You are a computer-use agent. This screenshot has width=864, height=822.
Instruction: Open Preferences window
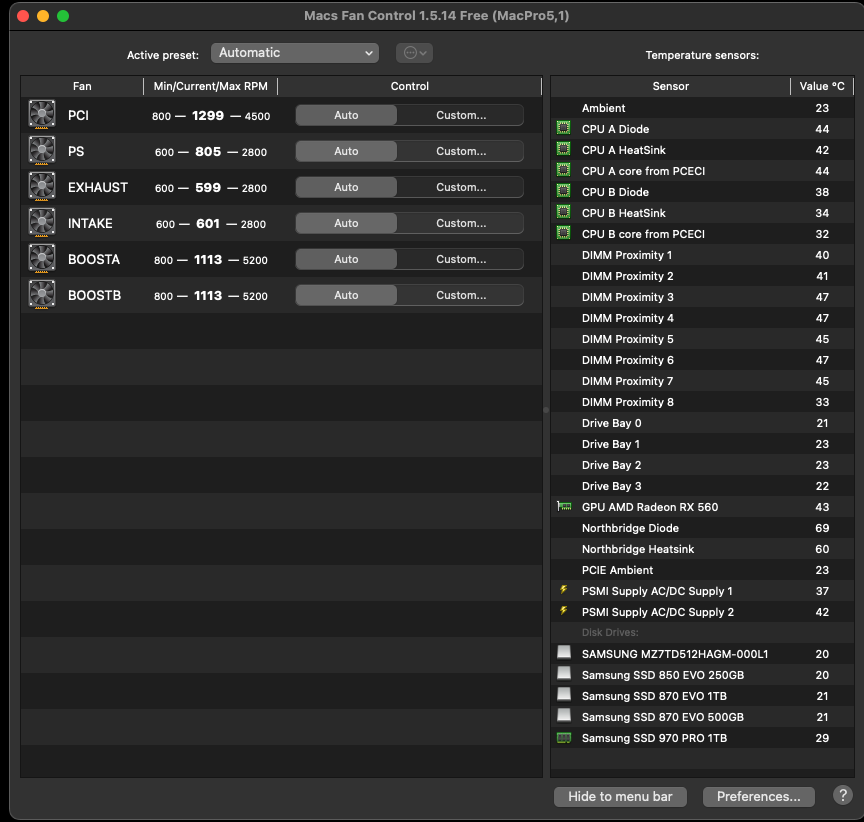[x=759, y=797]
